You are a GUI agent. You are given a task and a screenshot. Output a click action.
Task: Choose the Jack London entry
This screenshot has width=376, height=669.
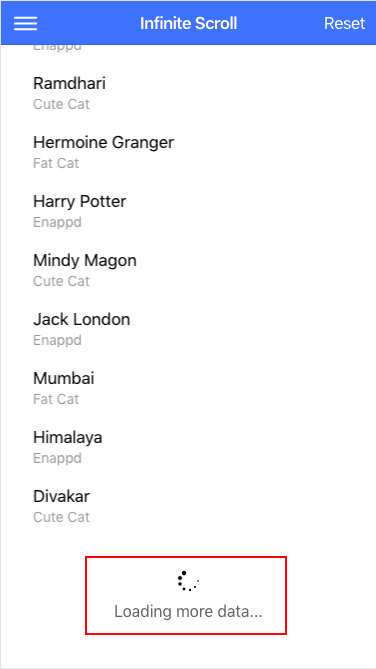(x=188, y=329)
